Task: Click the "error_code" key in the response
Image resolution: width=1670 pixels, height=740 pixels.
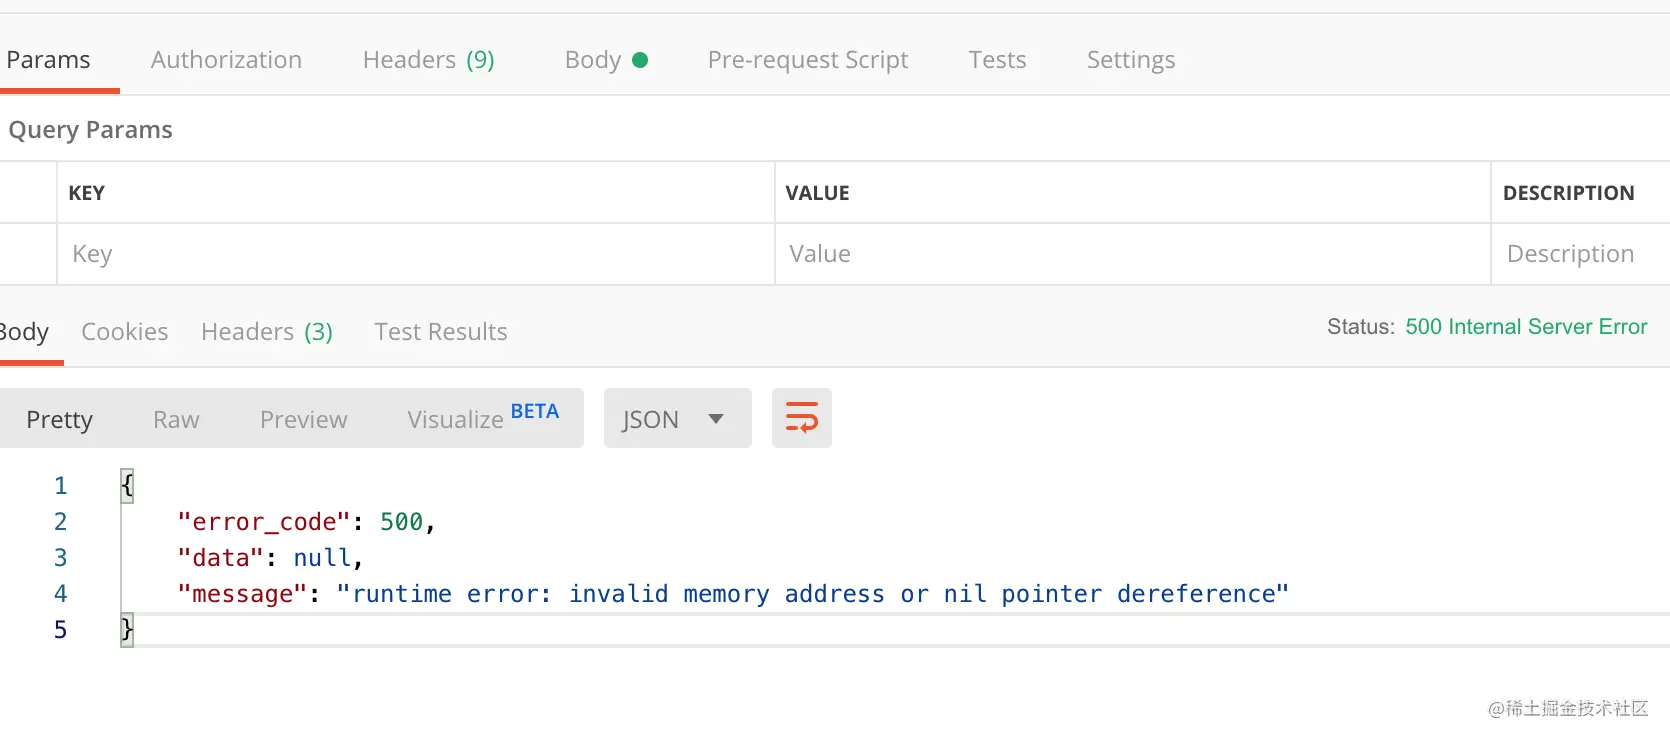Action: click(x=264, y=522)
